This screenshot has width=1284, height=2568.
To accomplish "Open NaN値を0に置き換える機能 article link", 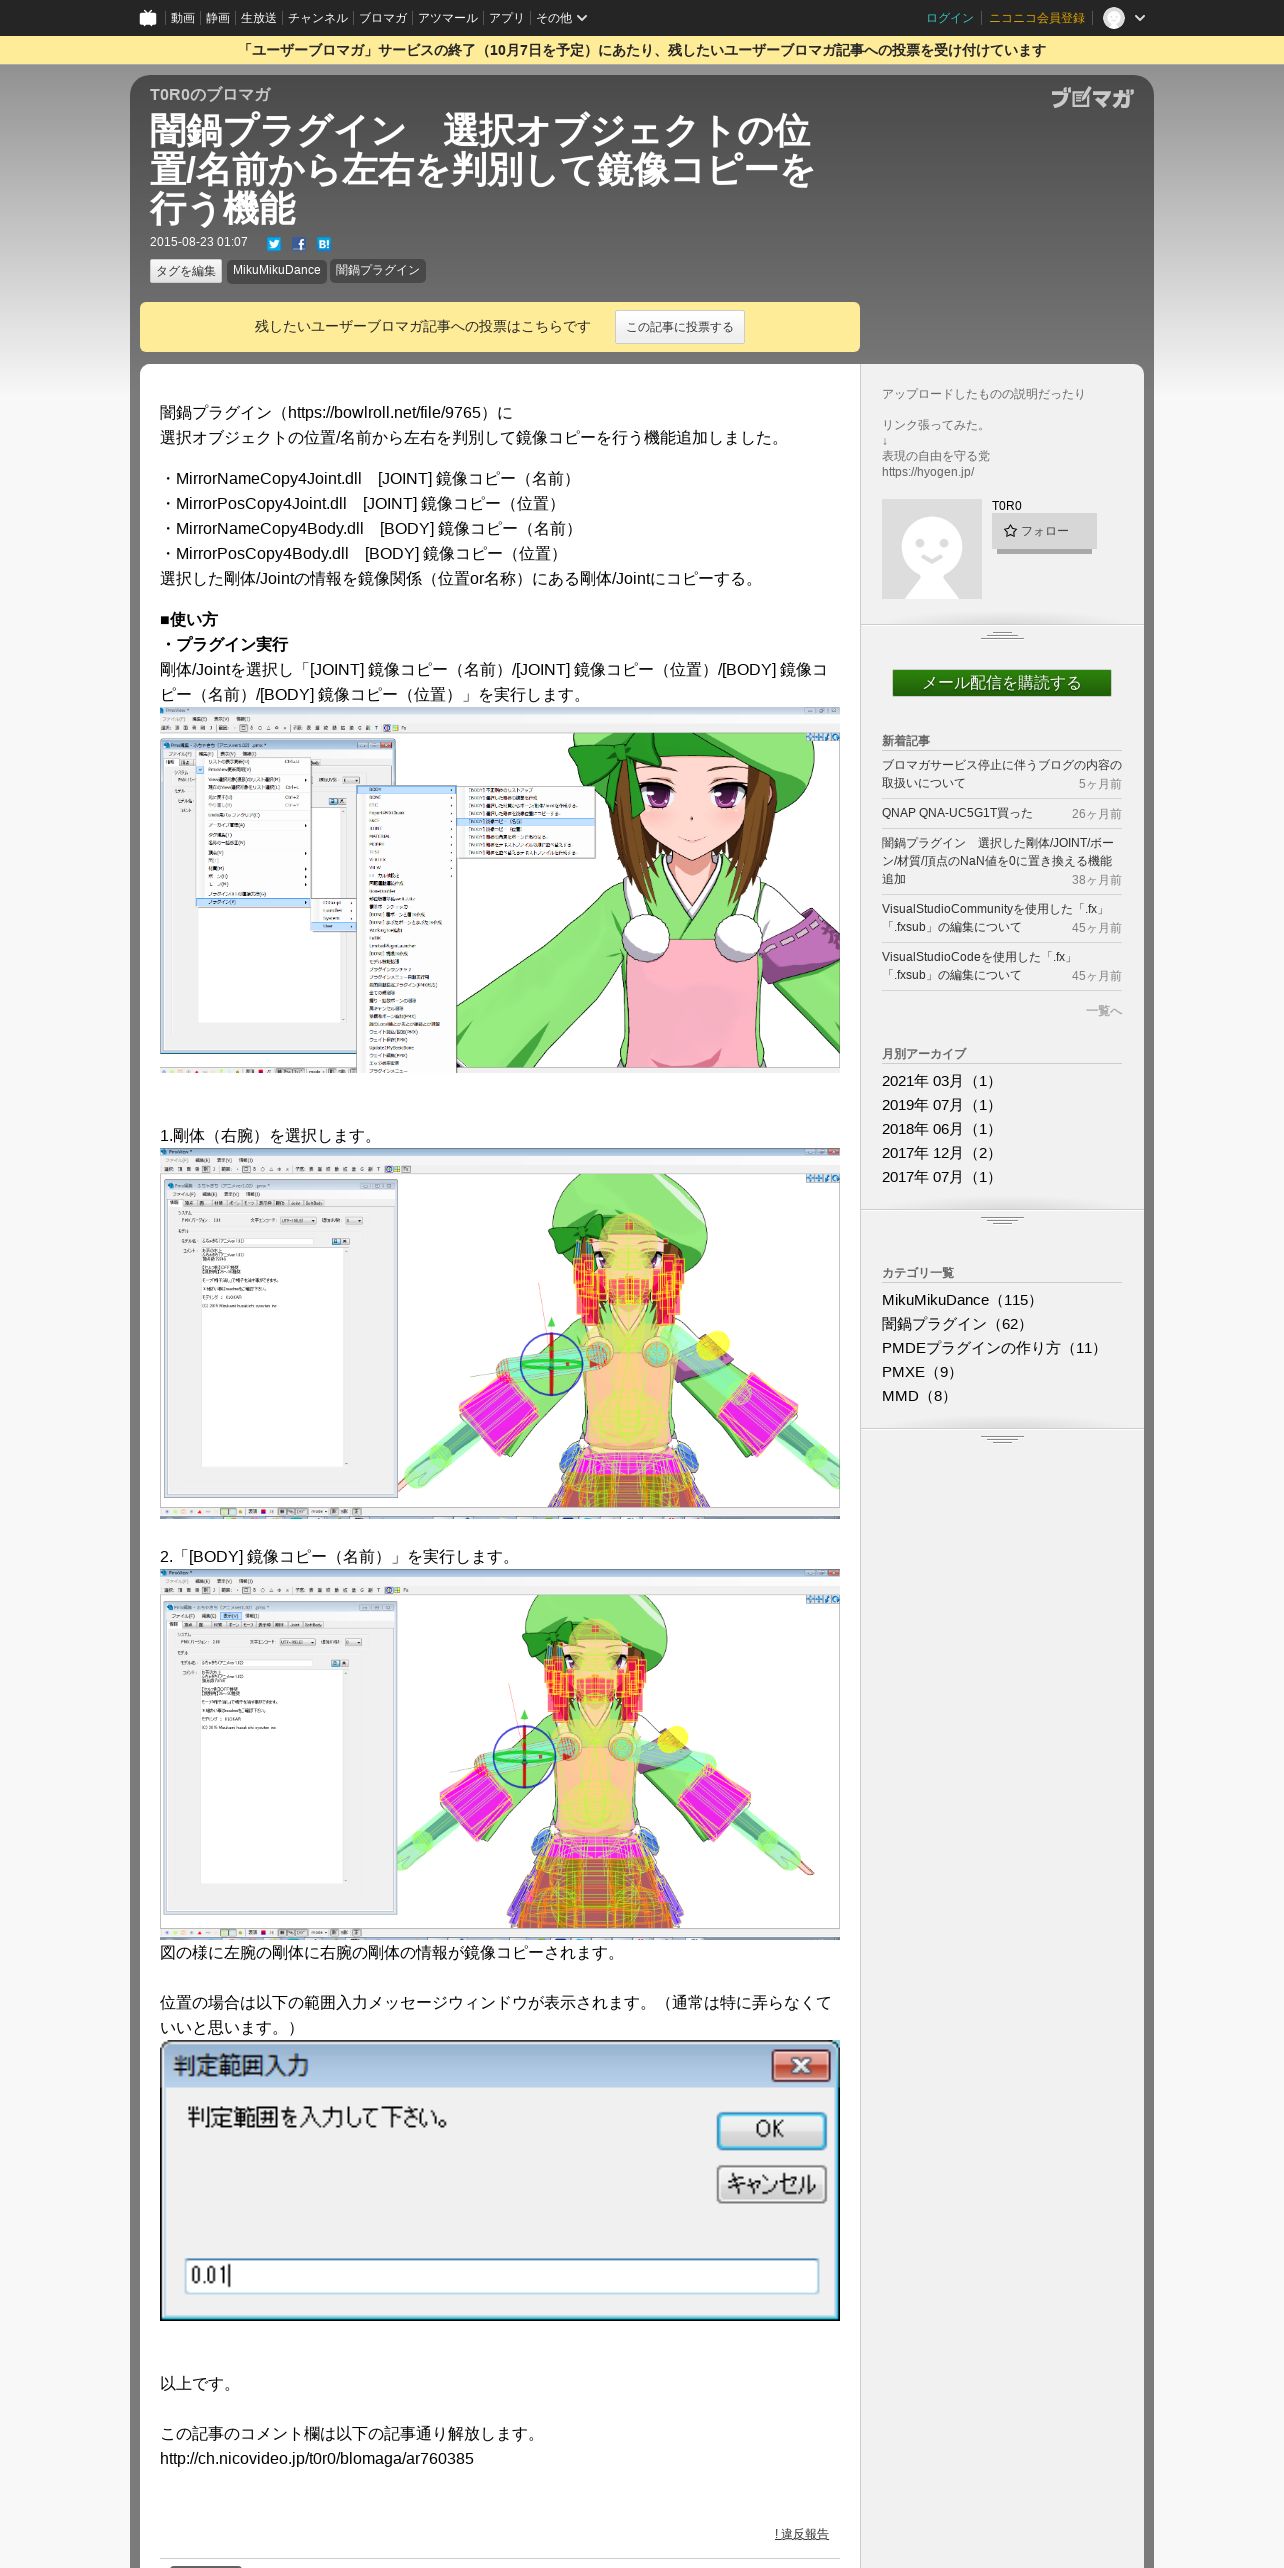I will 998,861.
